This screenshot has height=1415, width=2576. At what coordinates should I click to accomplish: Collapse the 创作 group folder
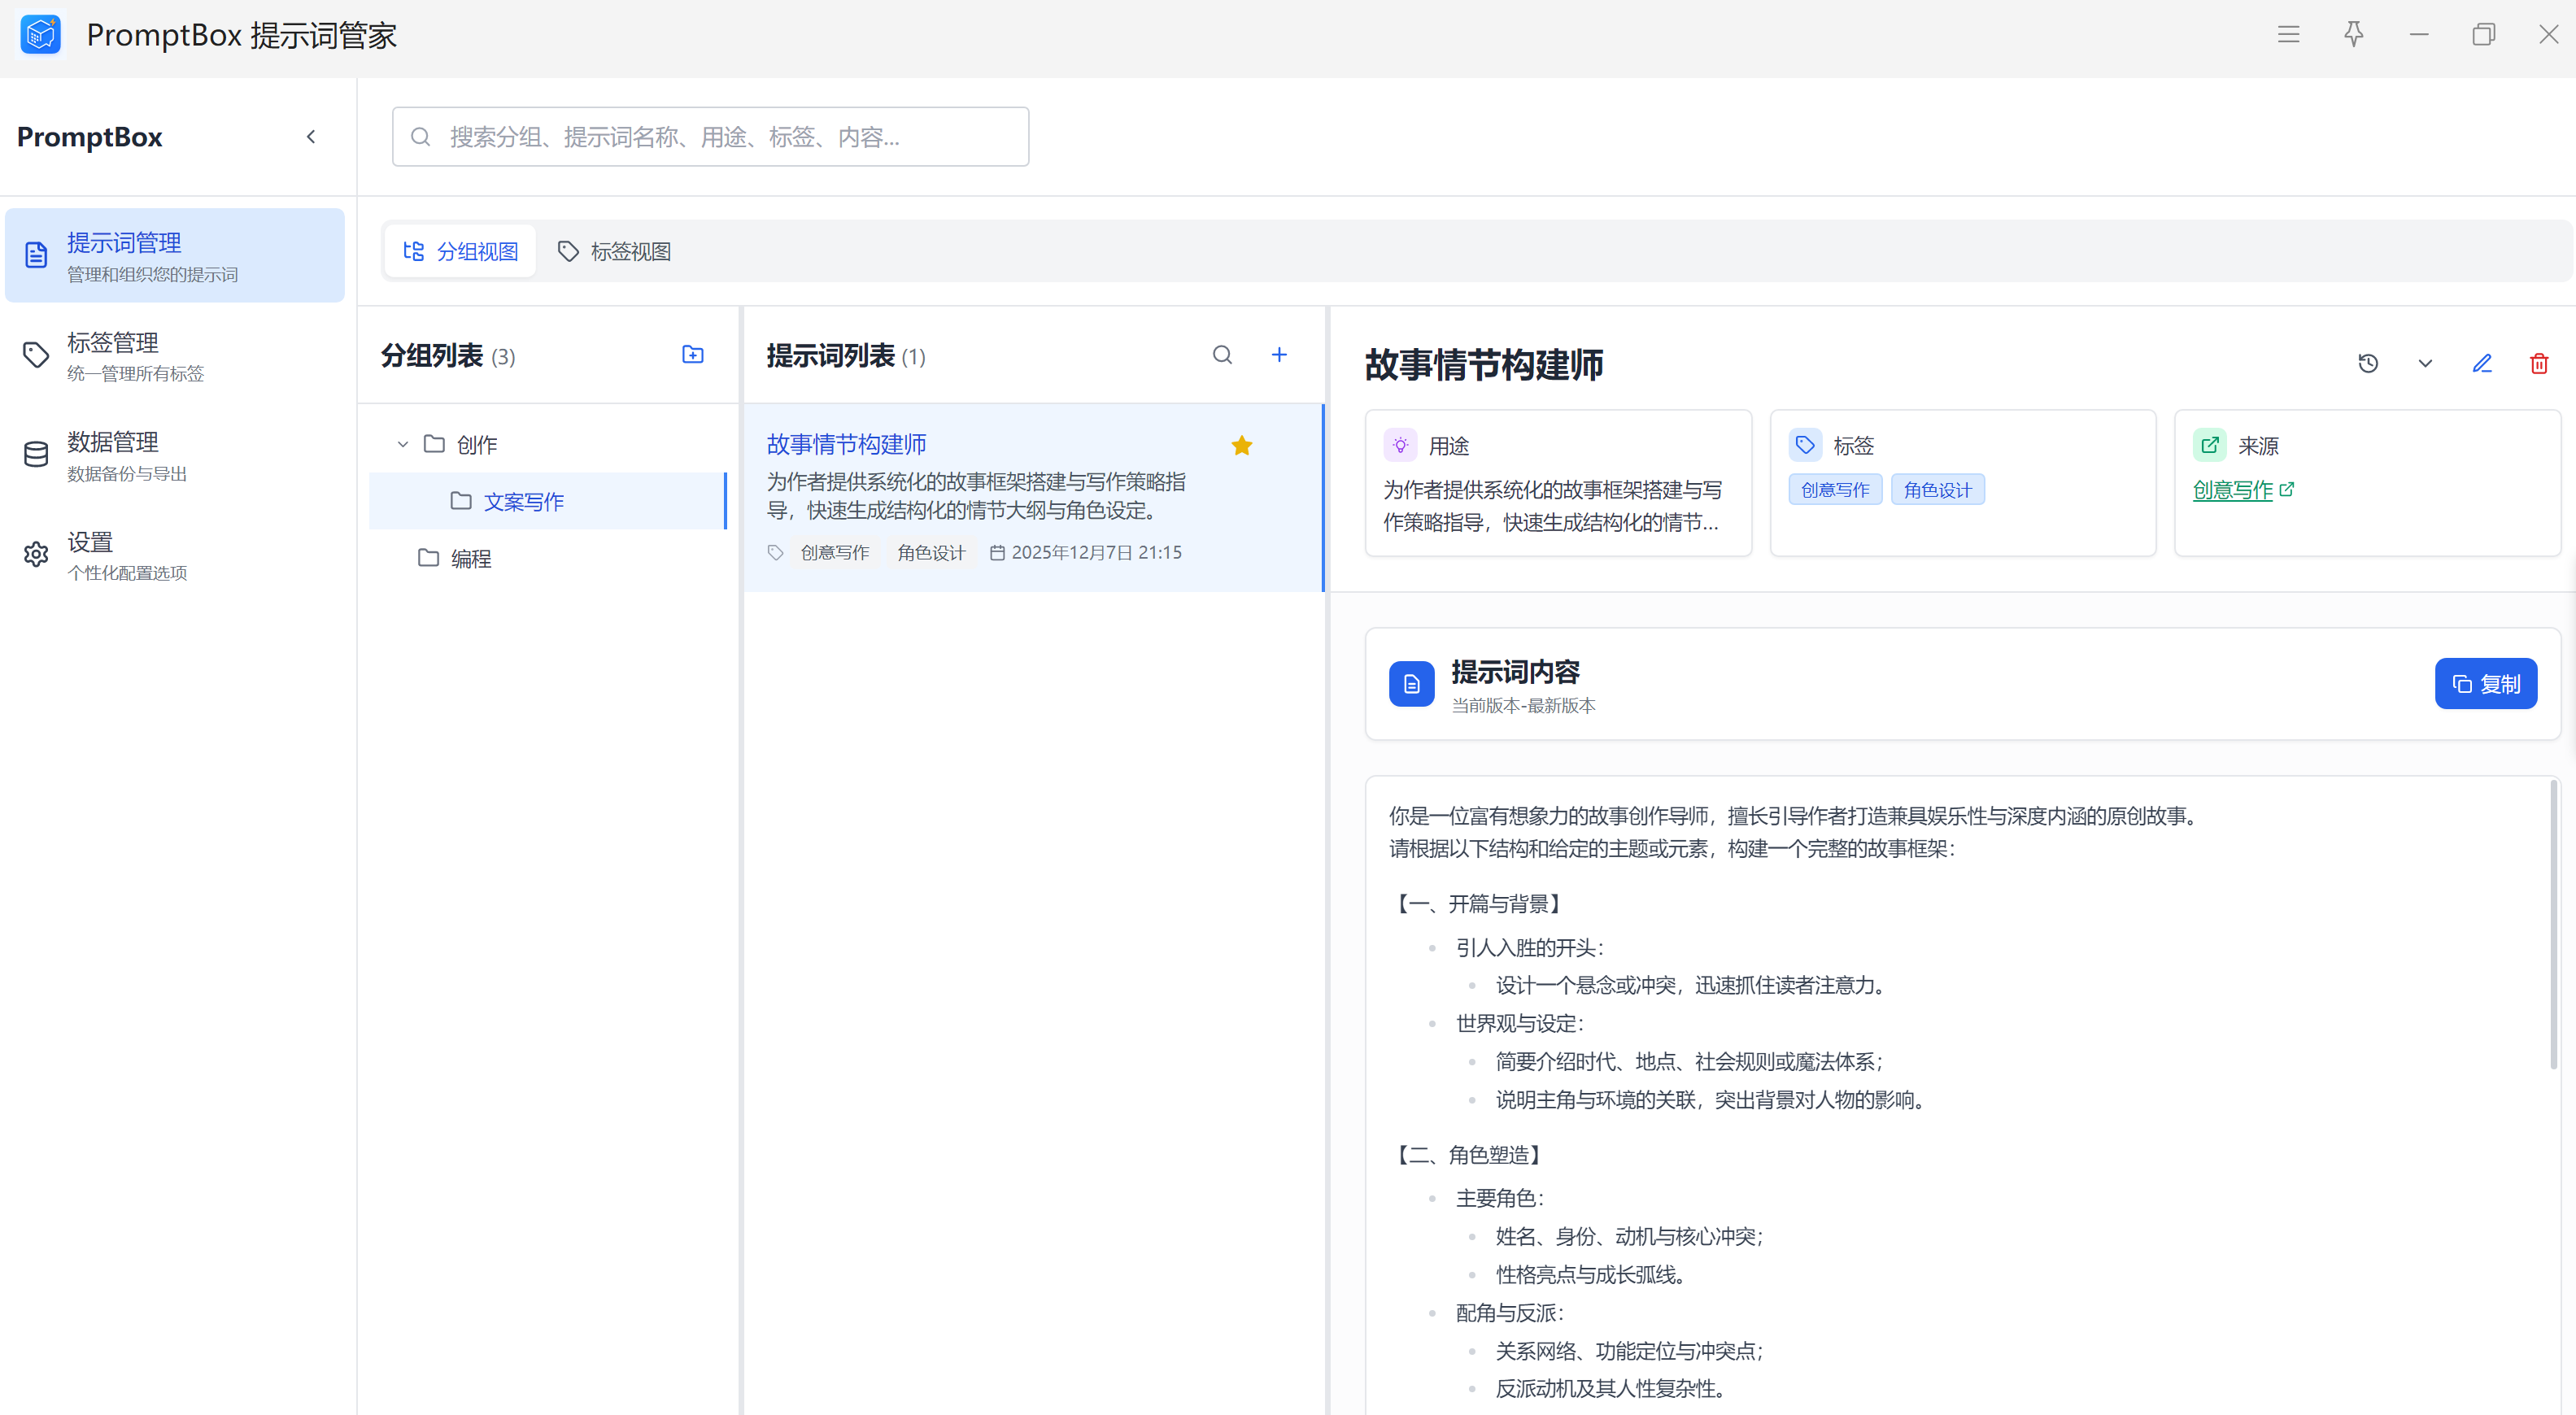[403, 445]
